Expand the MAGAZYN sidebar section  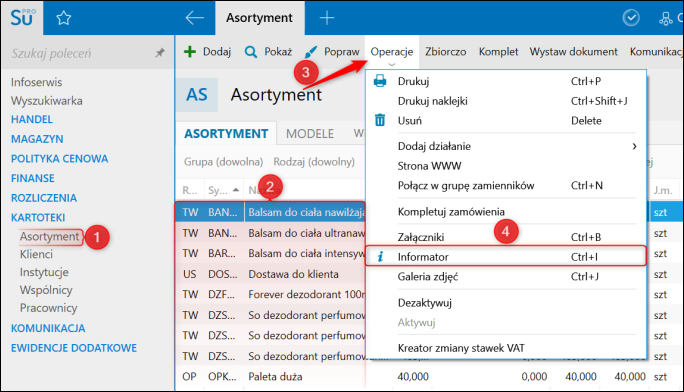click(37, 139)
